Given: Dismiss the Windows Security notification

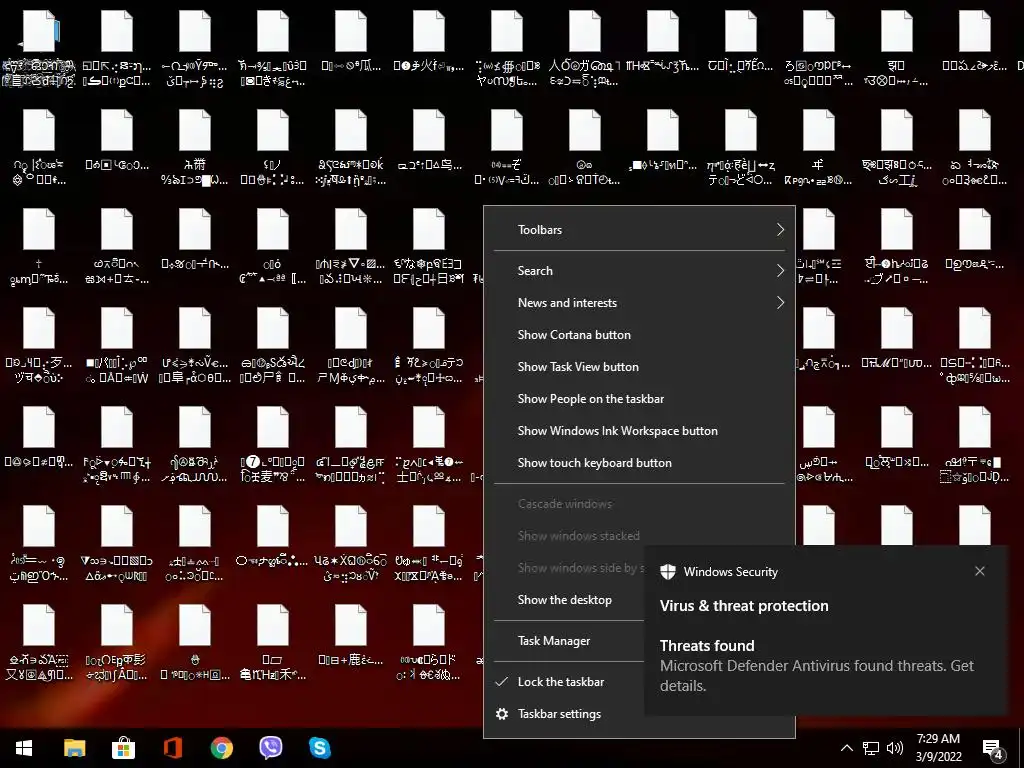Looking at the screenshot, I should (980, 571).
